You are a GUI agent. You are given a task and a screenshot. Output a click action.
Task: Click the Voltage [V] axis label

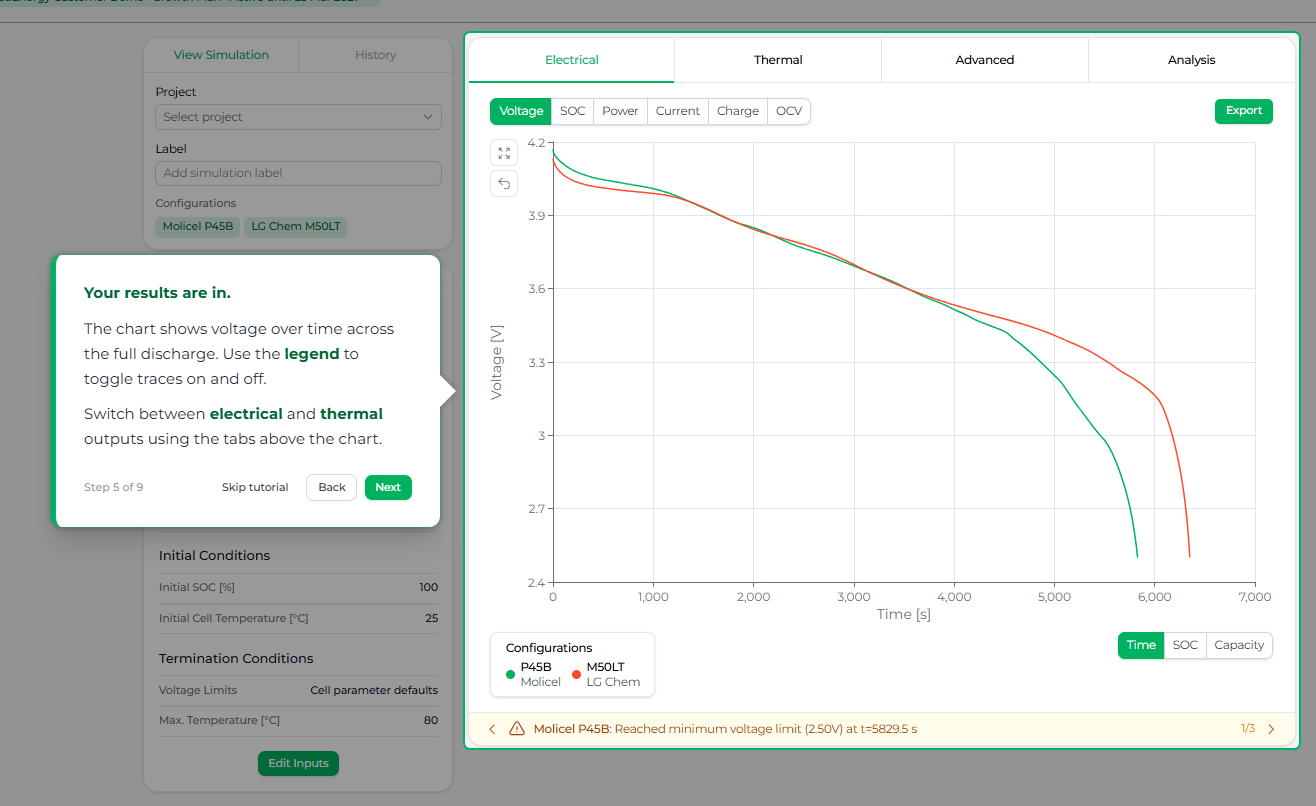pos(497,362)
